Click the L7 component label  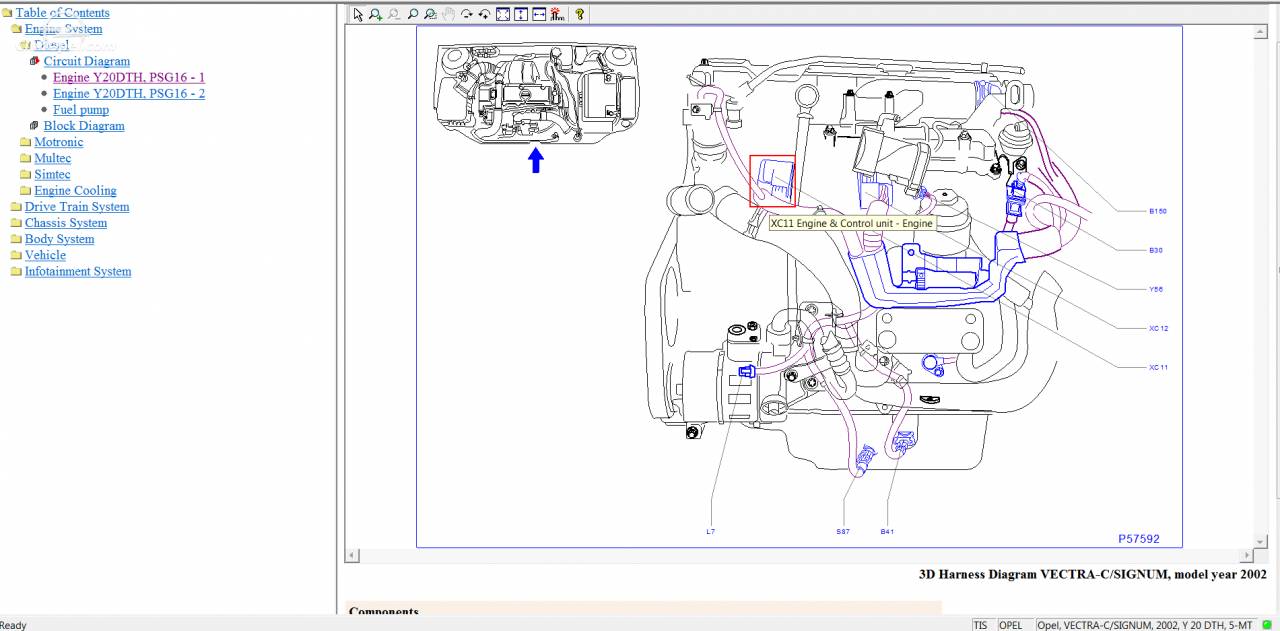710,531
